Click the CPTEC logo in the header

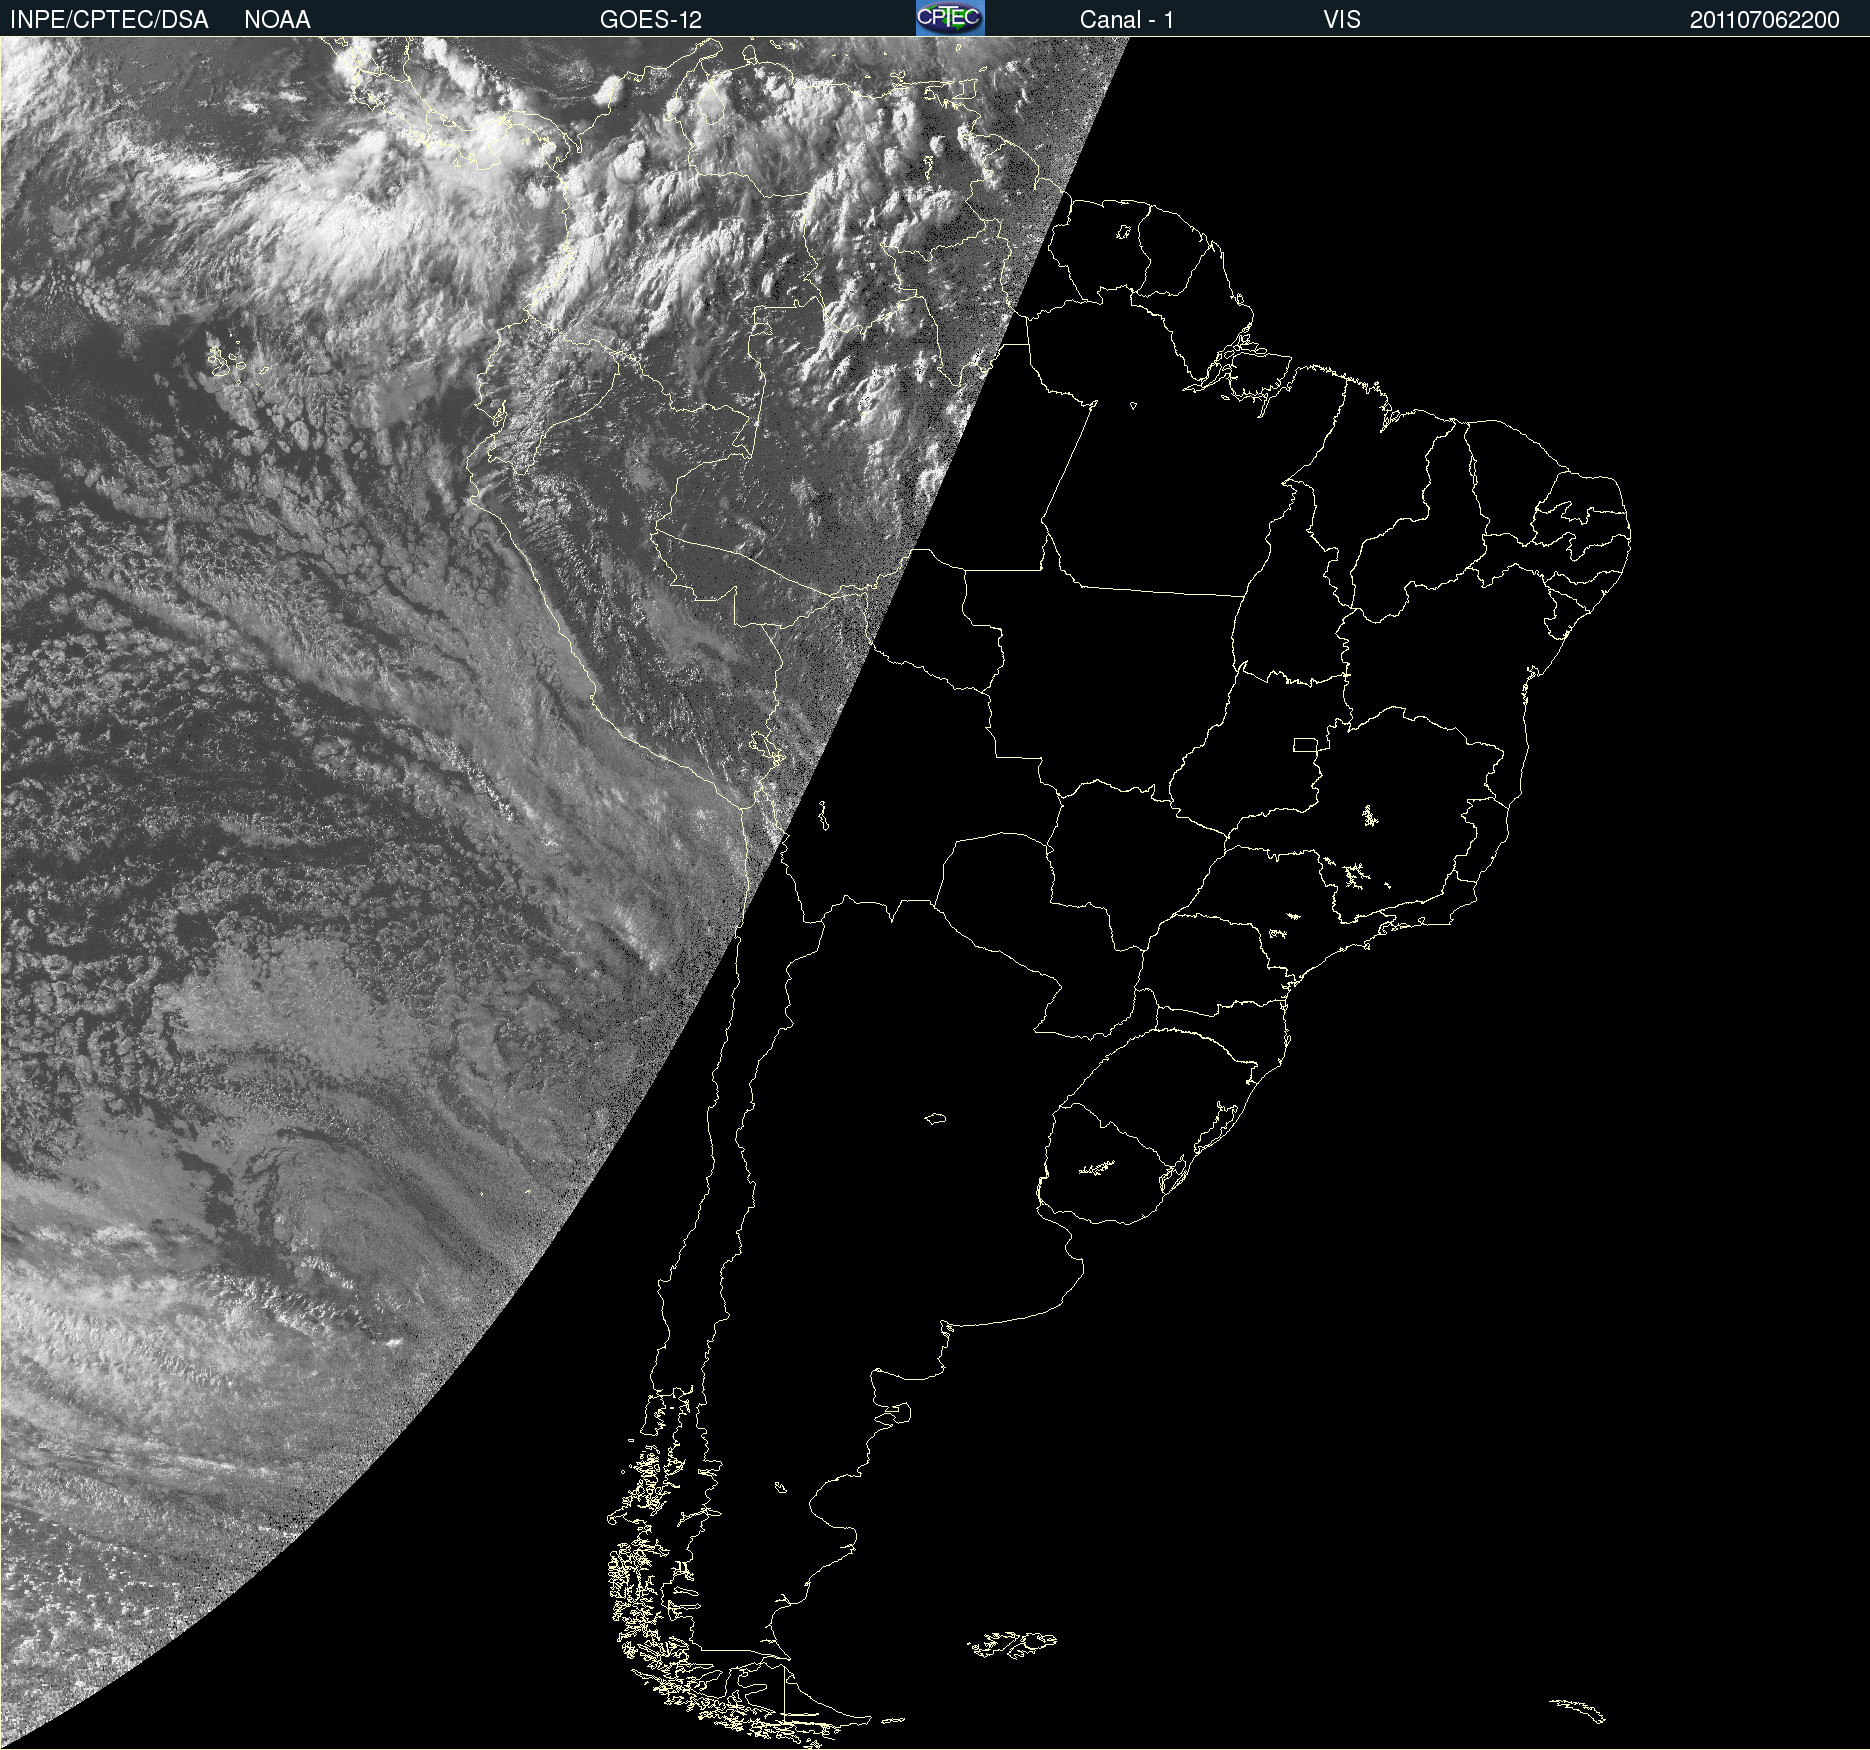click(950, 18)
